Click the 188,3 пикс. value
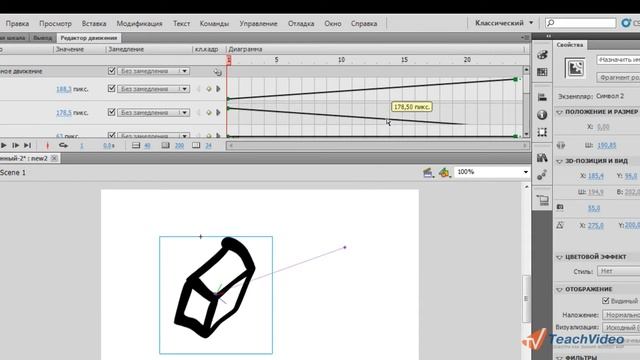 pyautogui.click(x=64, y=89)
